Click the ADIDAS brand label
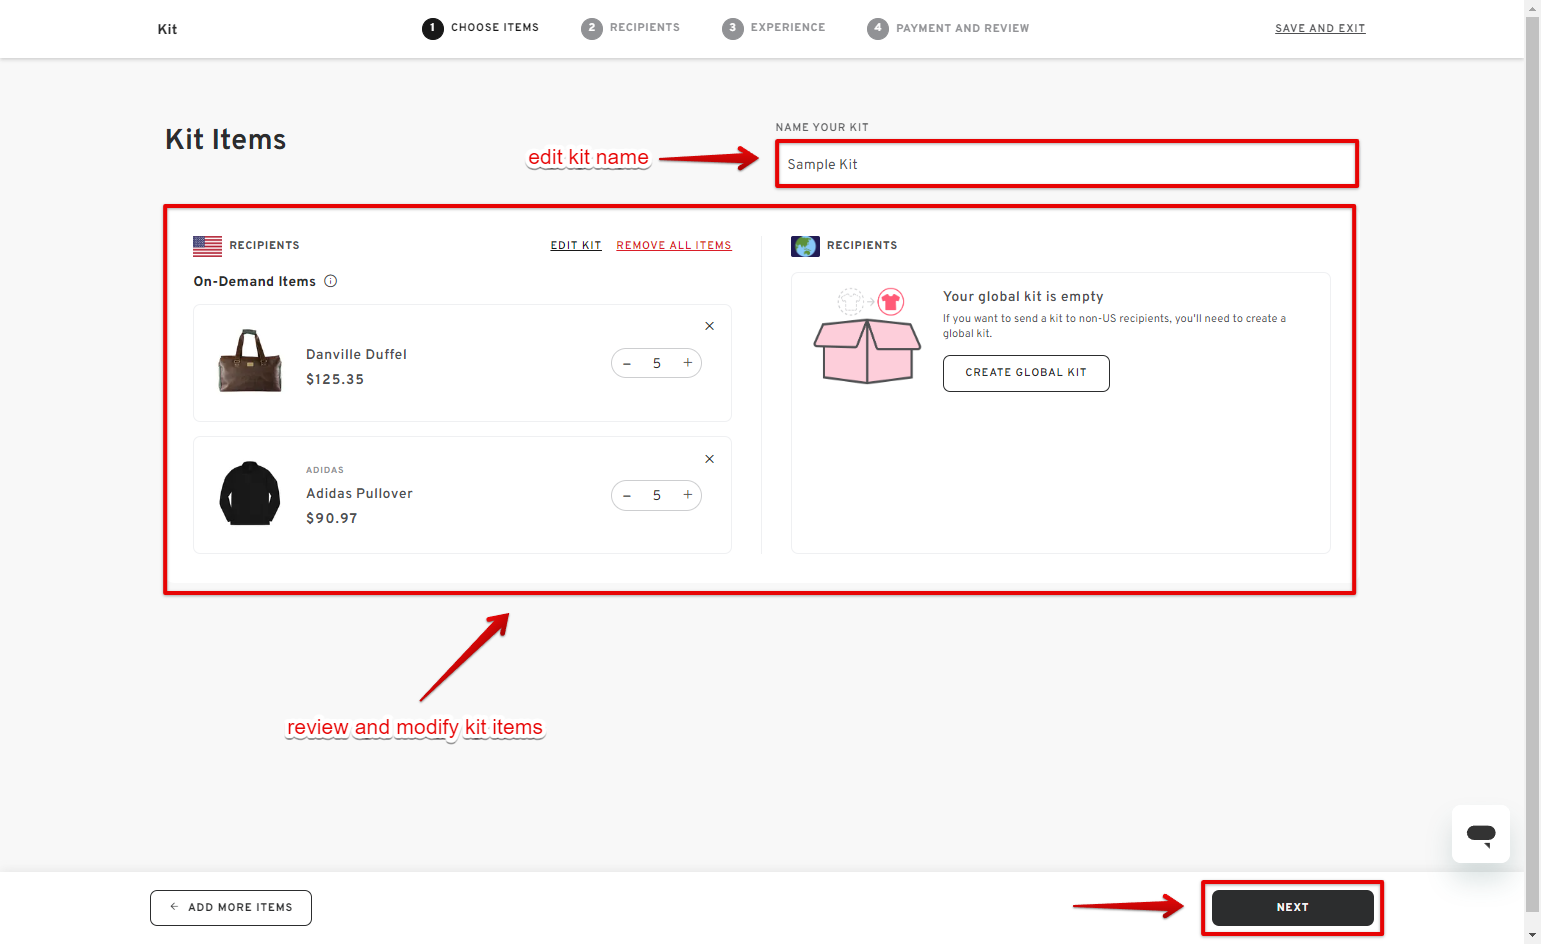 325,470
